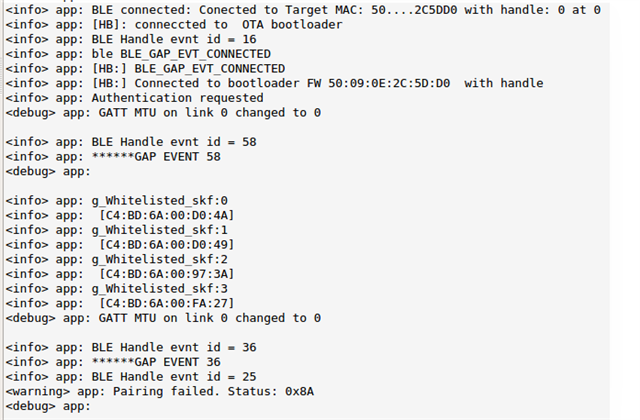The image size is (640, 420).
Task: Click the 'BLE Handle evnt id = 36' line
Action: click(131, 347)
